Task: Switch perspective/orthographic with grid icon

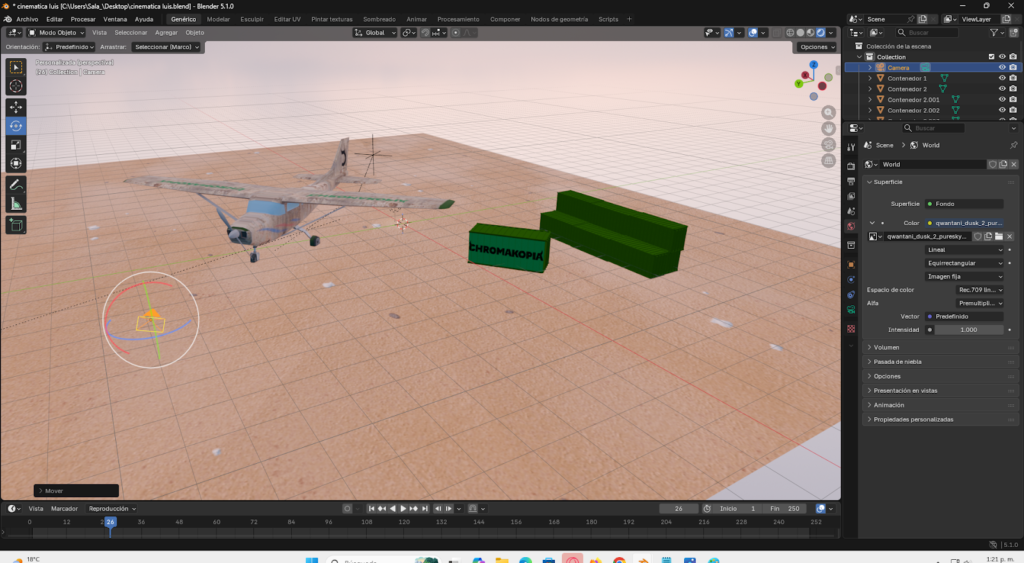Action: [x=828, y=160]
